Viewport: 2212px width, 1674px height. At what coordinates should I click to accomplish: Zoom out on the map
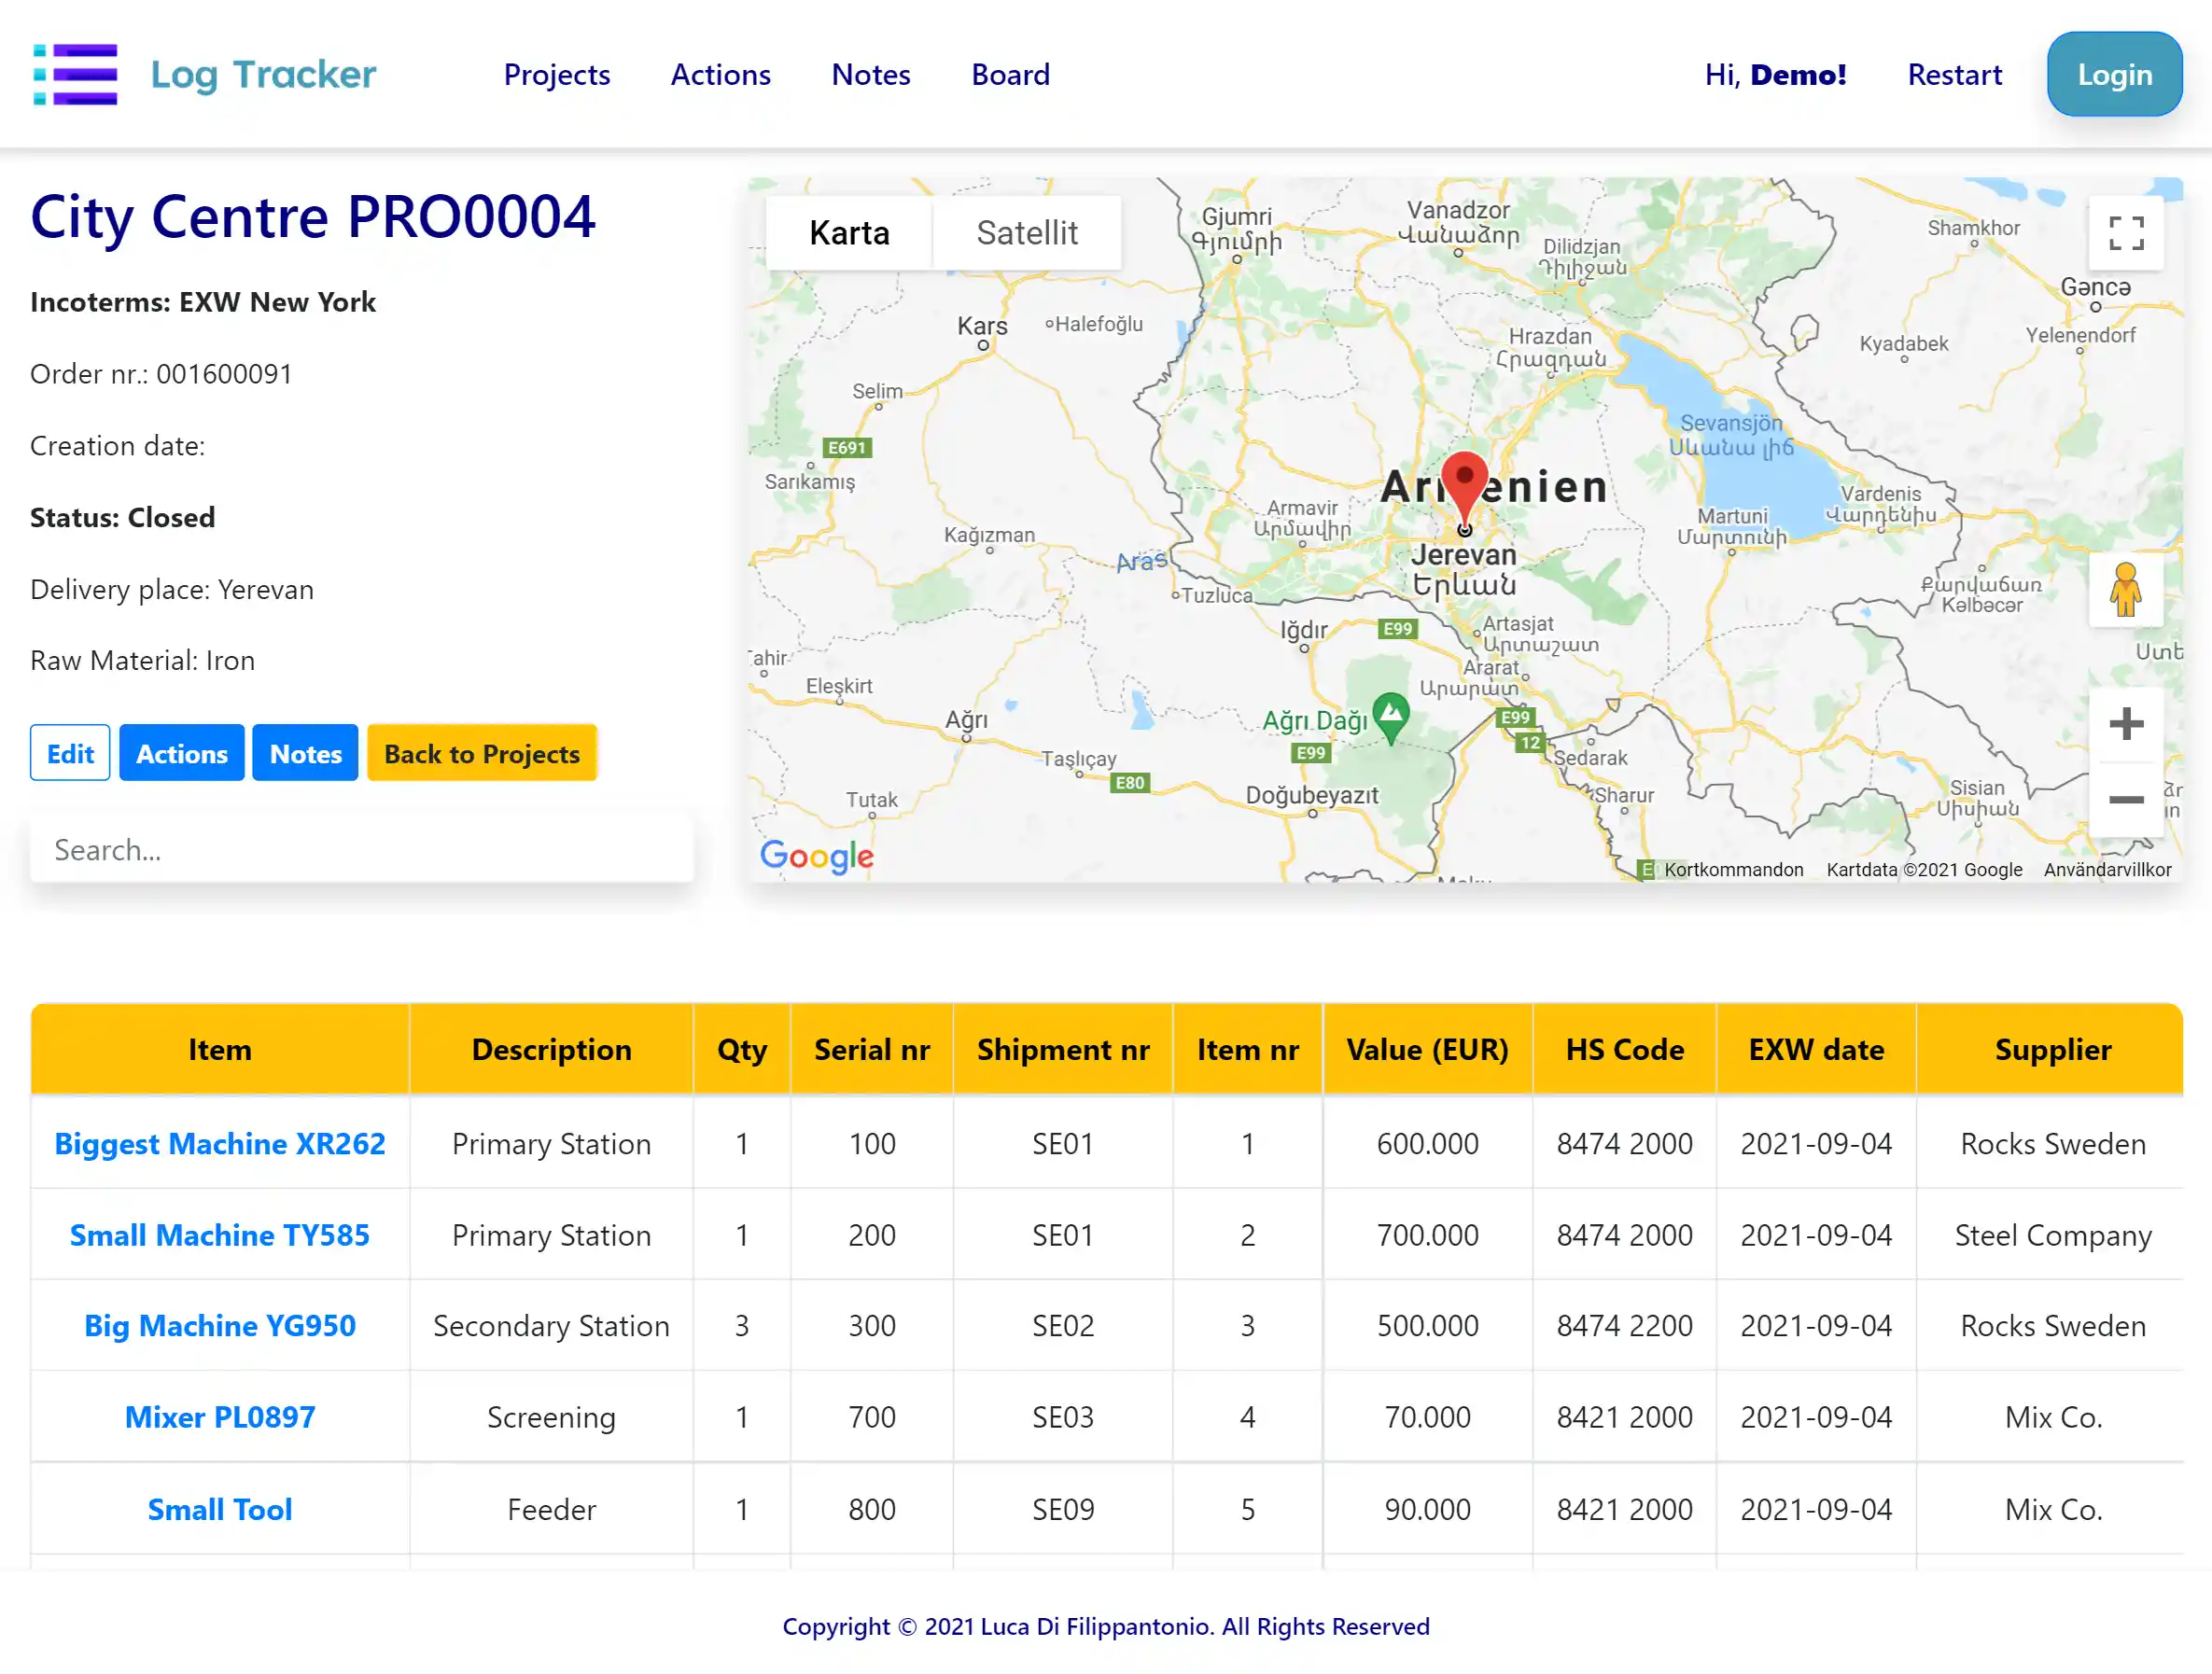tap(2125, 799)
